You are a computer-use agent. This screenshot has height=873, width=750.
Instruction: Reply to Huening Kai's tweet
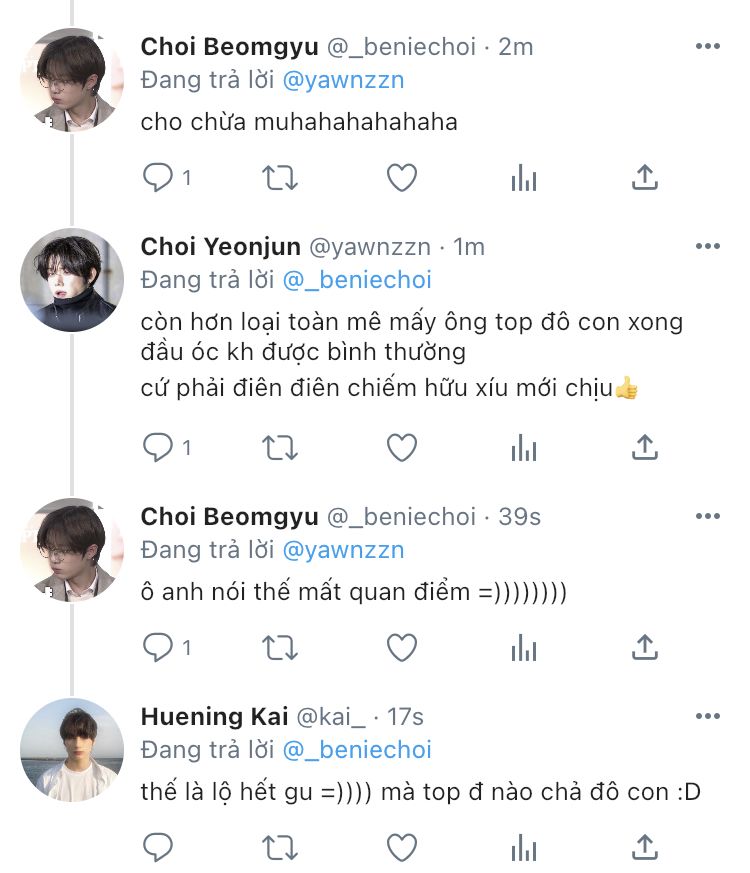point(159,848)
